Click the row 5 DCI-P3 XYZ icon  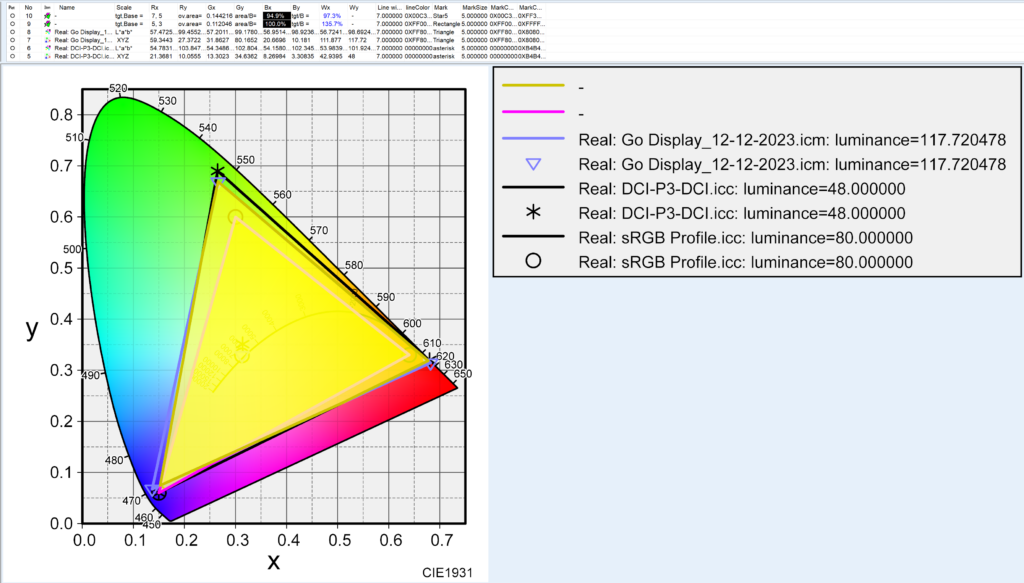[x=47, y=56]
